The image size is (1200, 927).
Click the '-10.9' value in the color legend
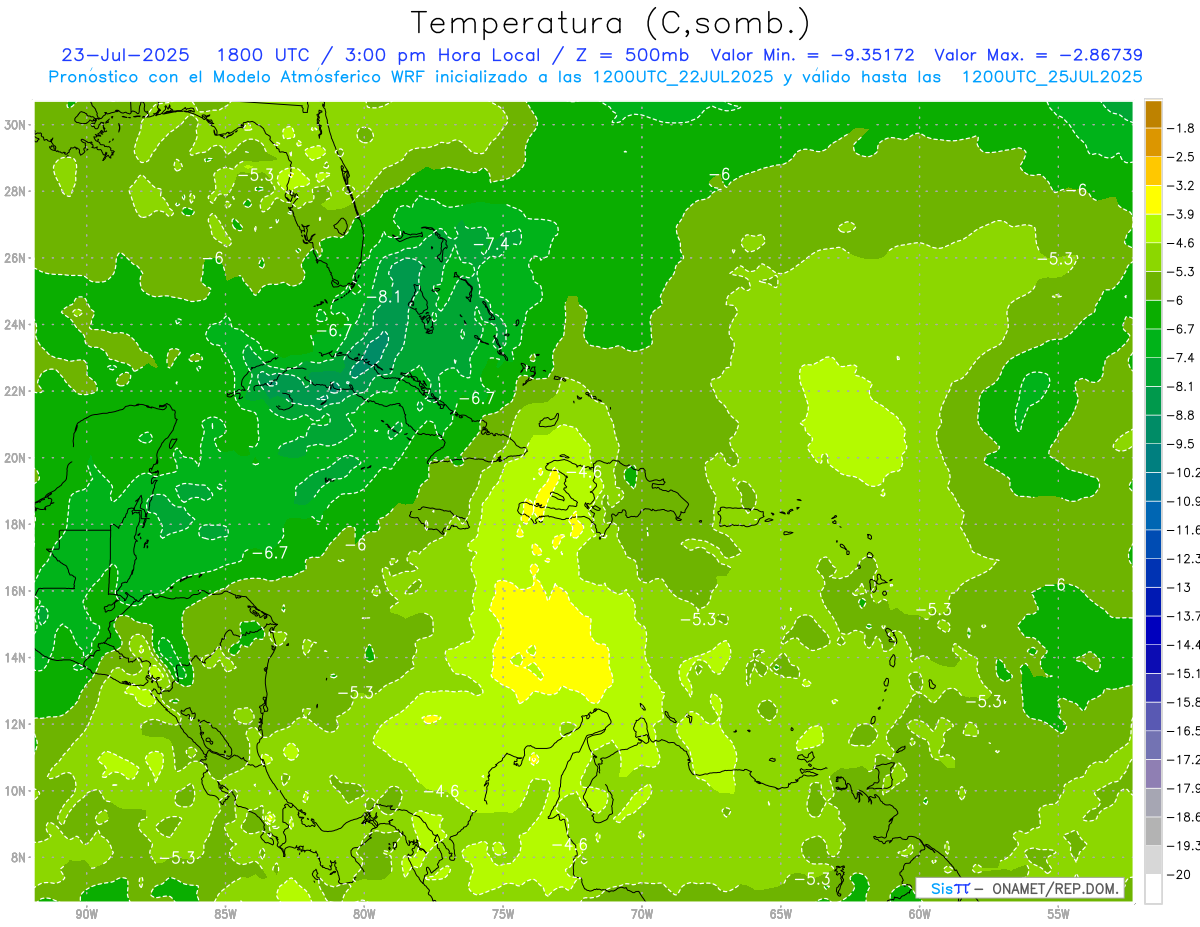(1184, 501)
